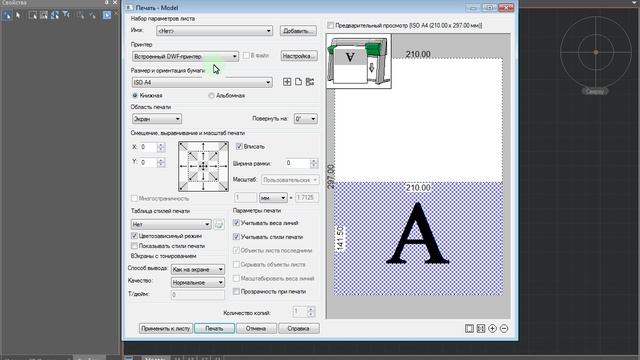
Task: Open the page setup Имя dropdown
Action: (x=214, y=31)
